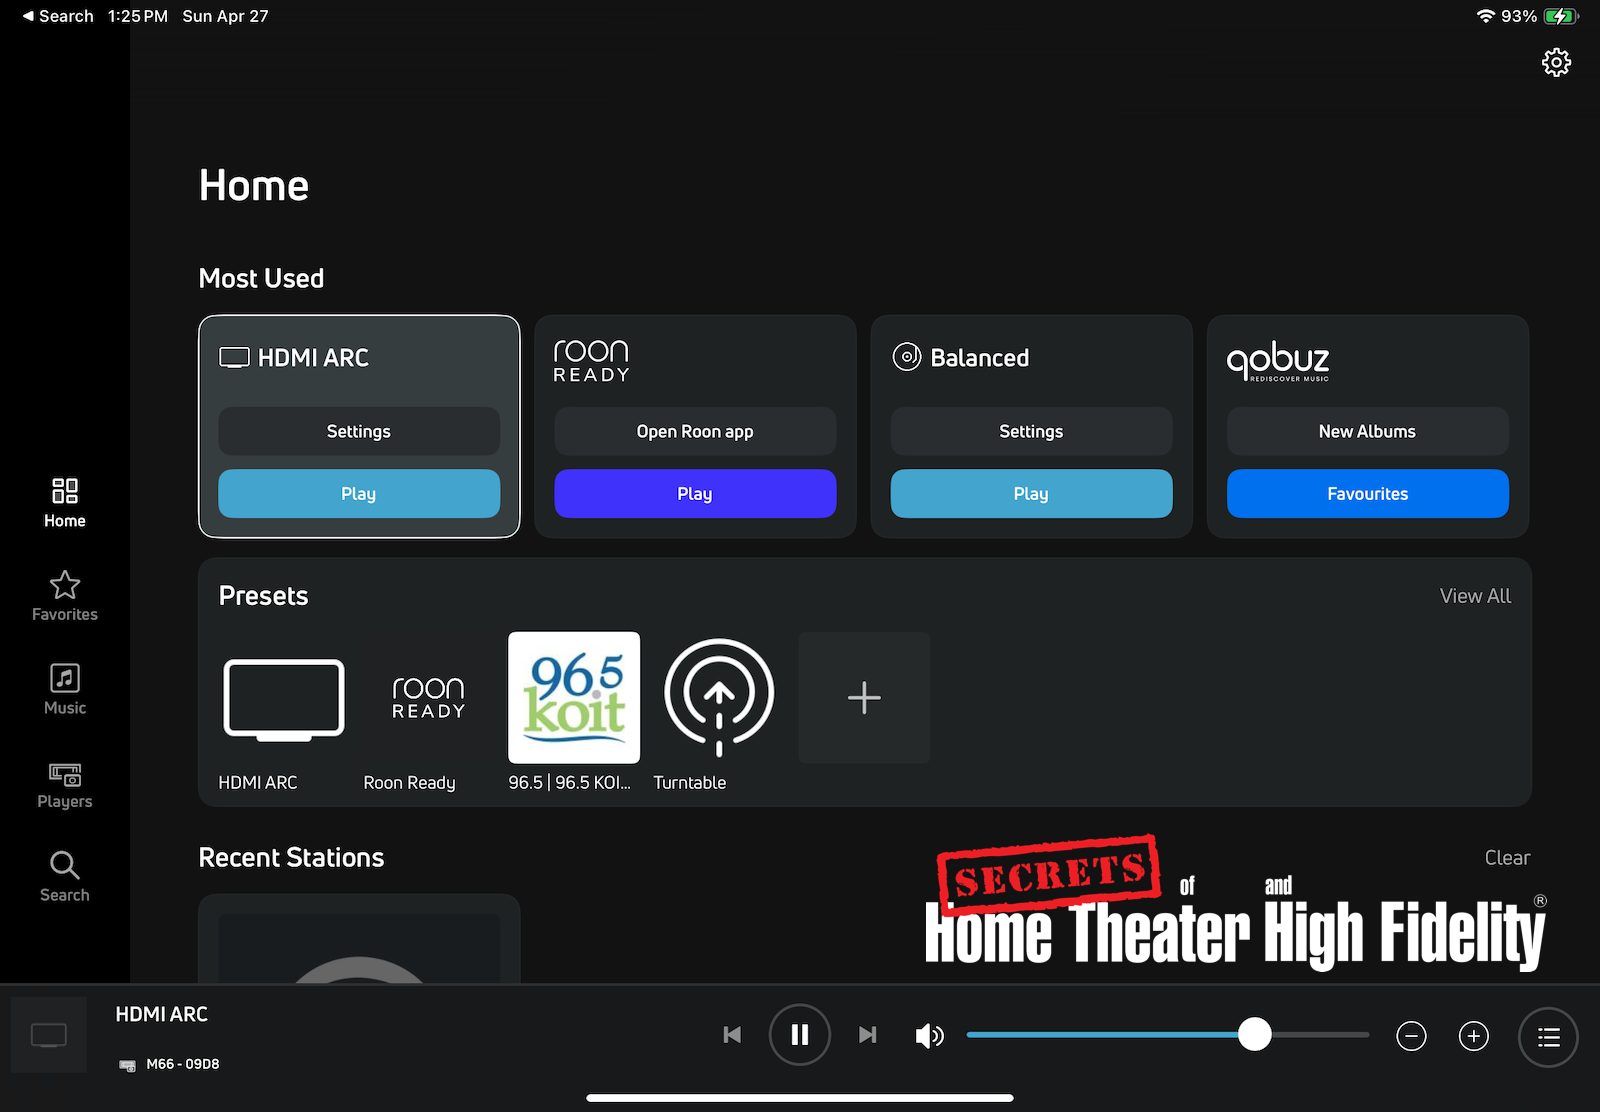Go to Home in sidebar
This screenshot has width=1600, height=1112.
[x=65, y=503]
